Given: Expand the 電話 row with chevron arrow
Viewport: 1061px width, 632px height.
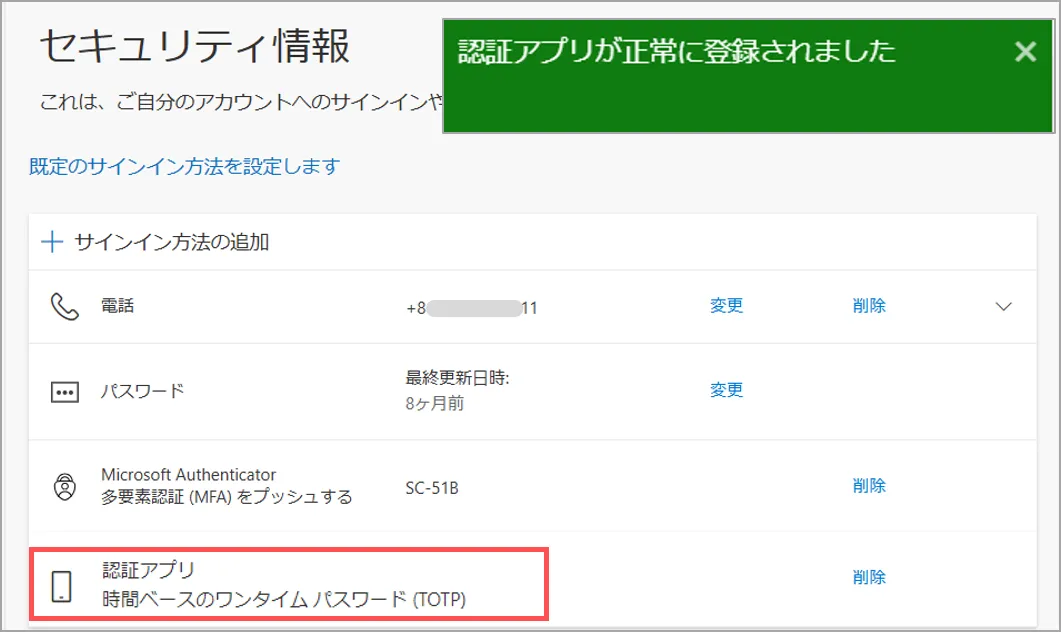Looking at the screenshot, I should click(x=1005, y=307).
